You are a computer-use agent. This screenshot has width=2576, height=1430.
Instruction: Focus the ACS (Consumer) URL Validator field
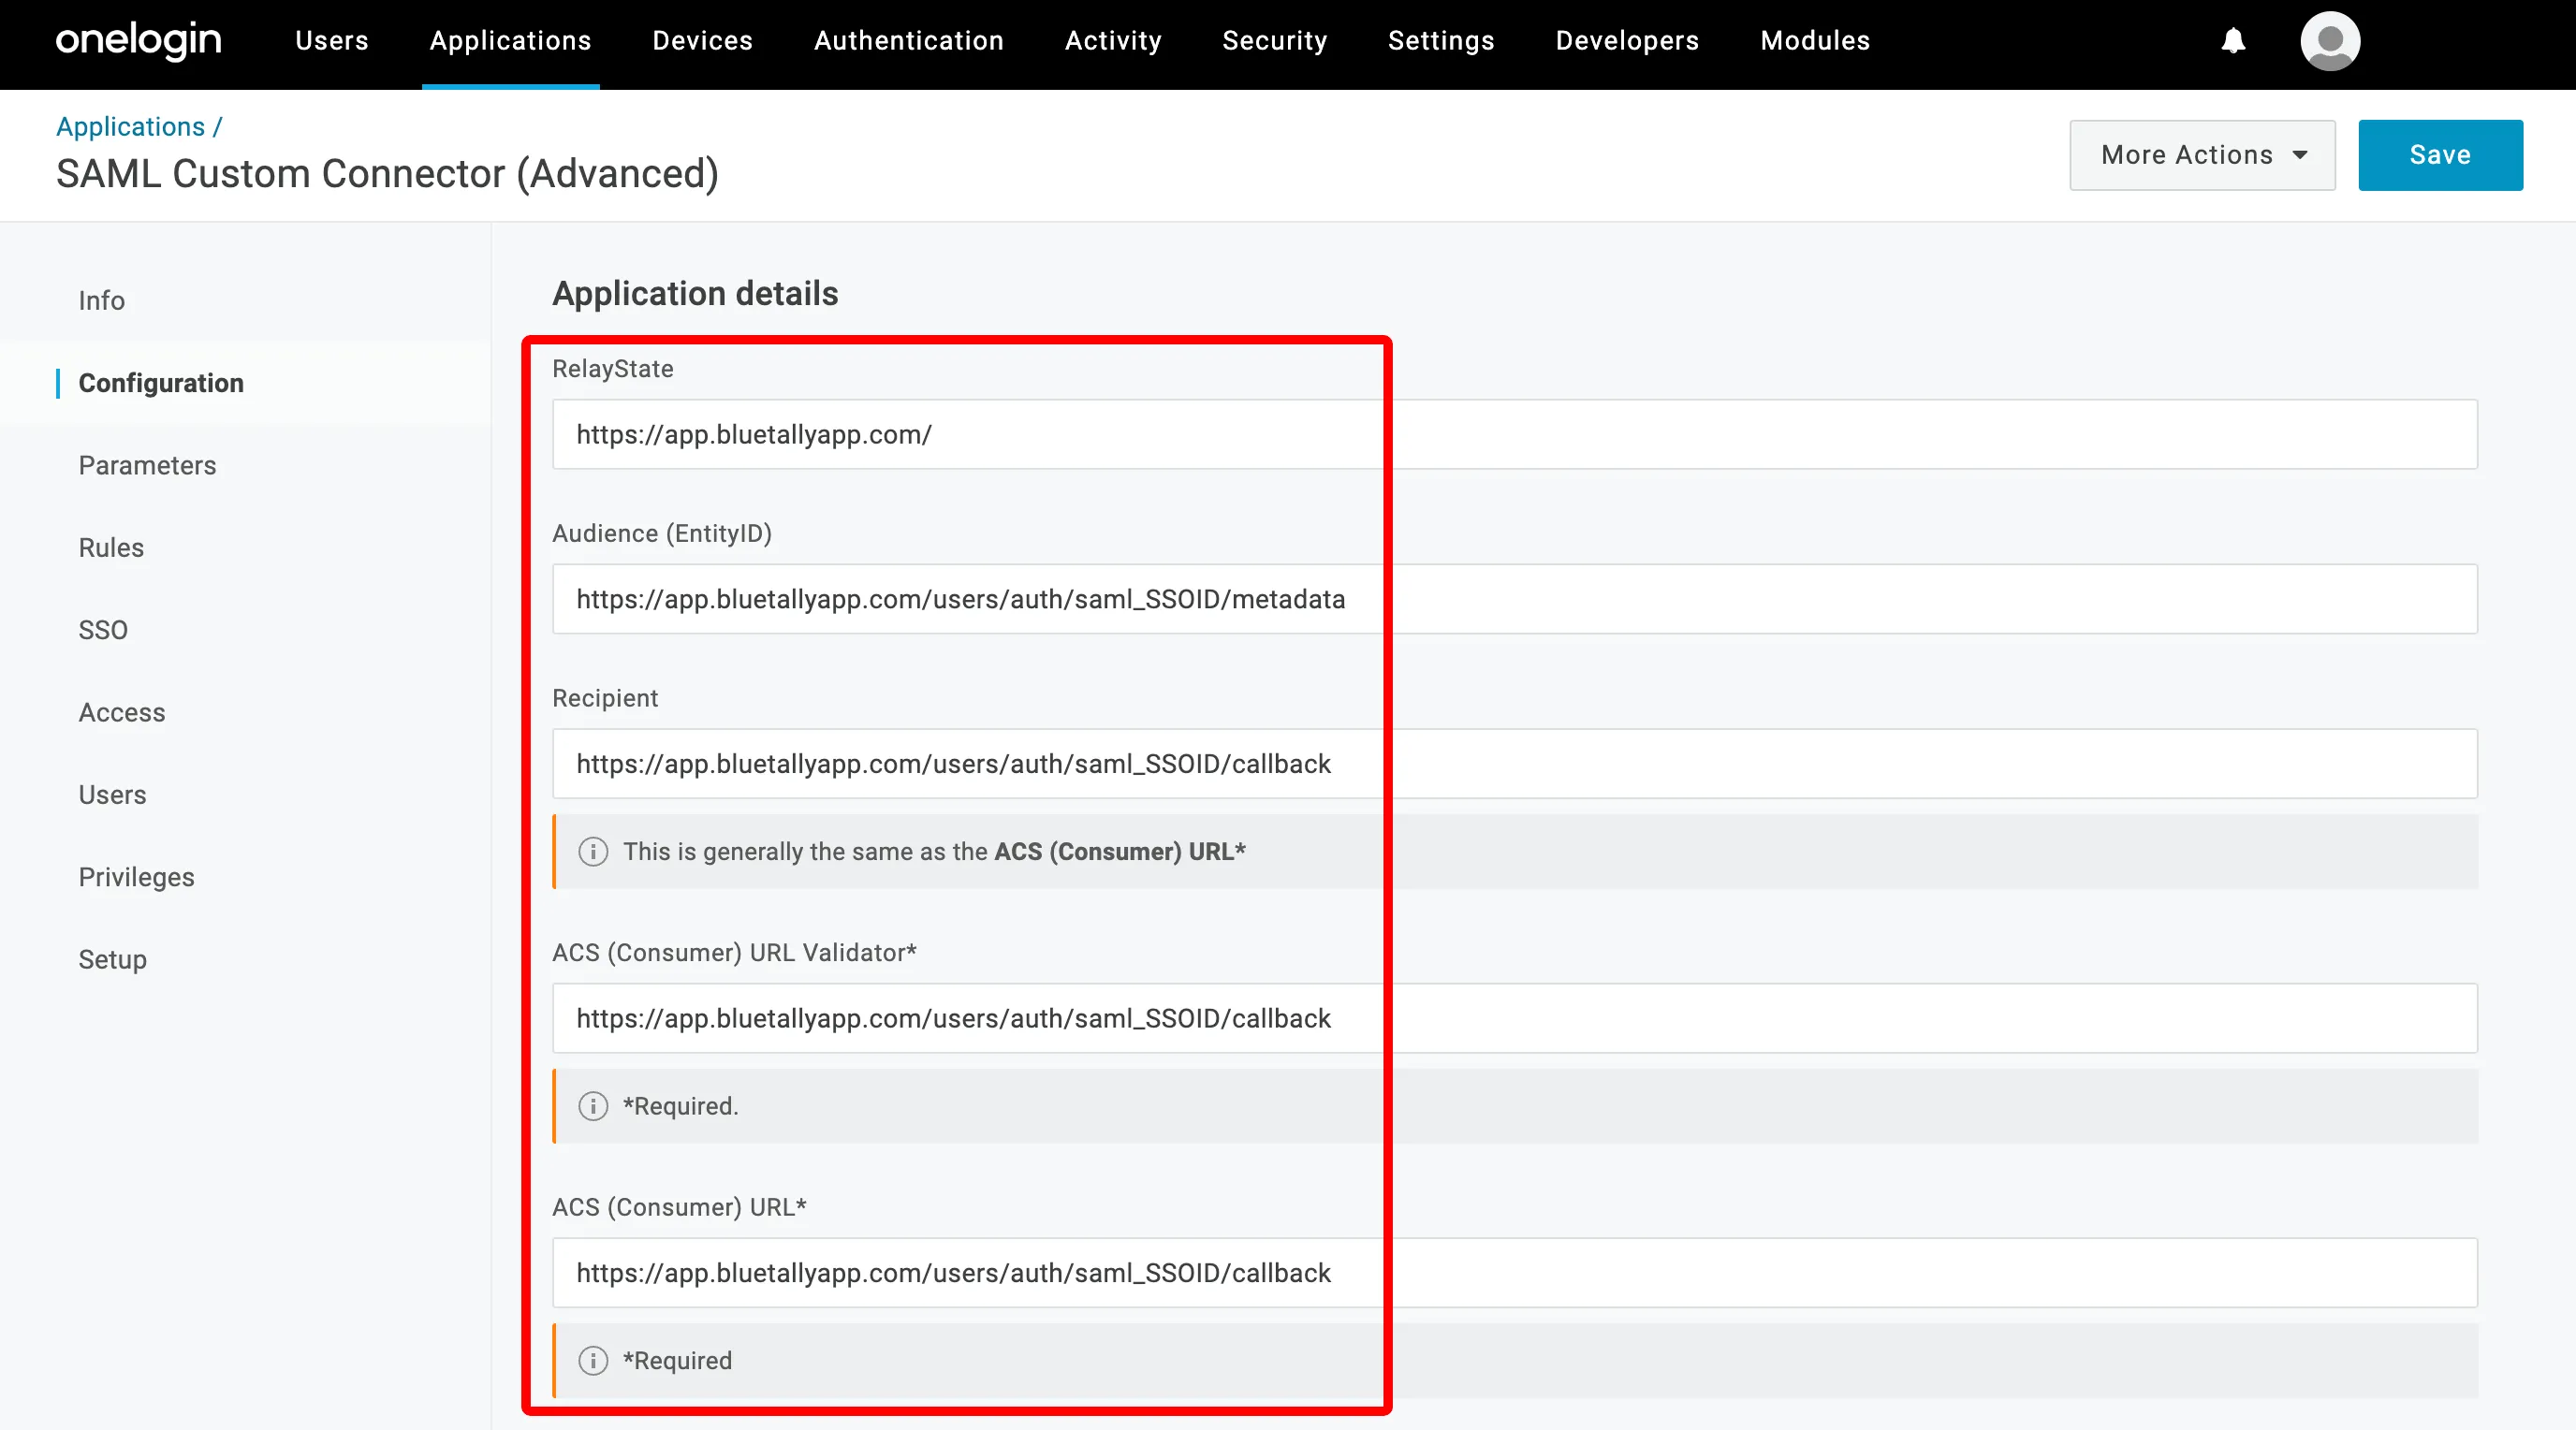coord(1515,1018)
